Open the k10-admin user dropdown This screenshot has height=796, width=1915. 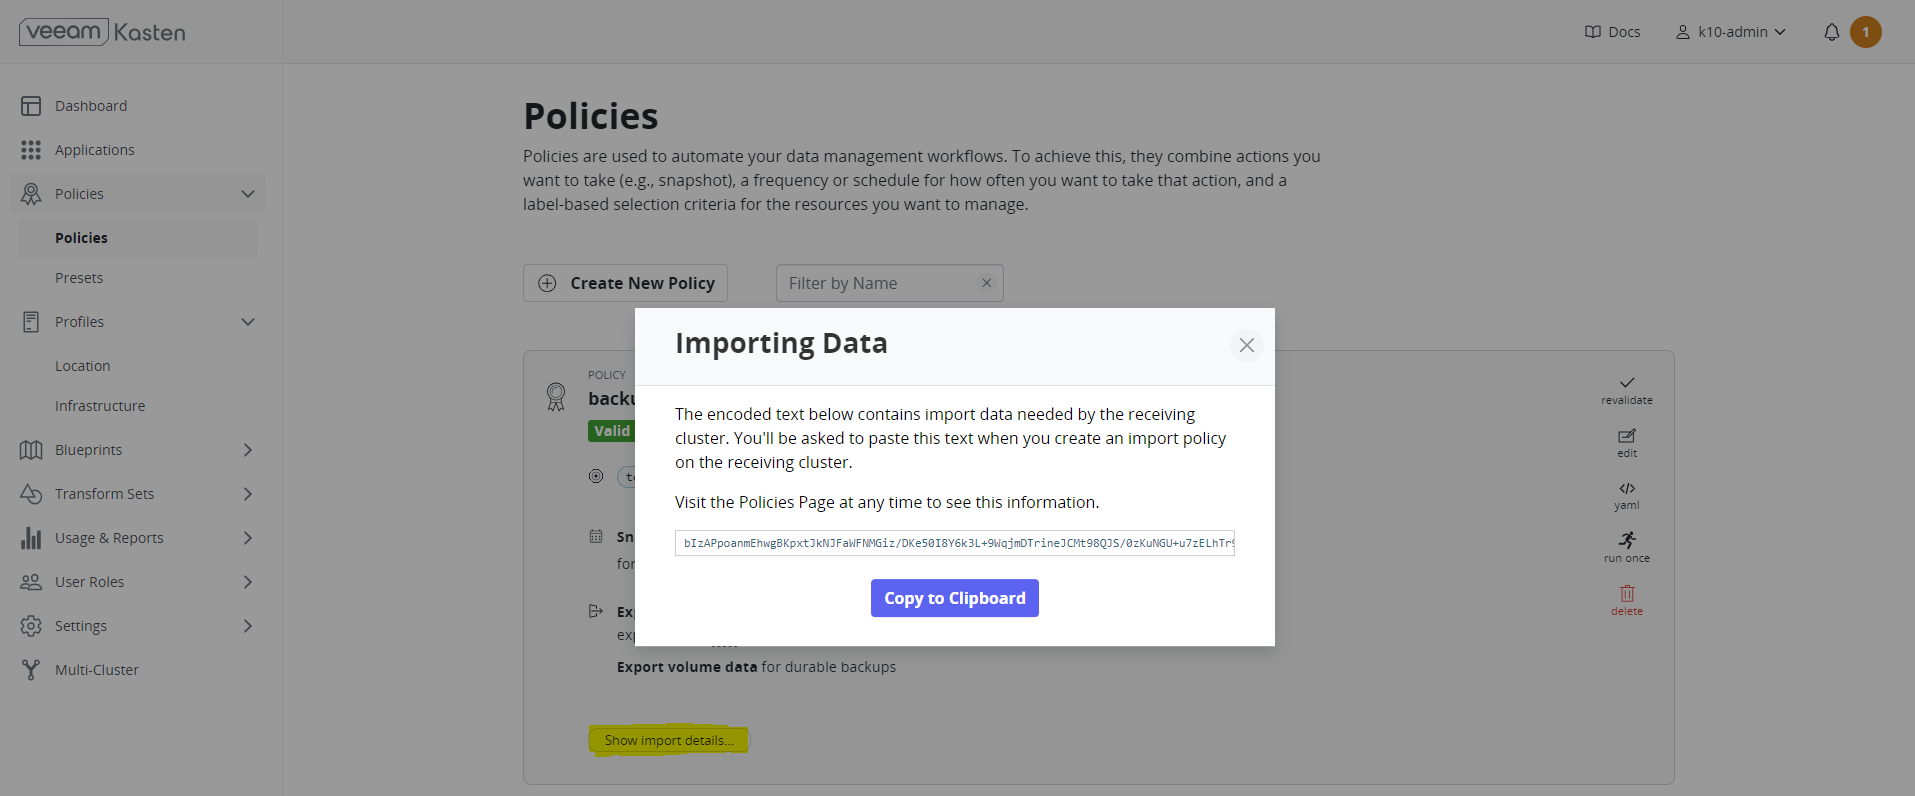tap(1731, 32)
